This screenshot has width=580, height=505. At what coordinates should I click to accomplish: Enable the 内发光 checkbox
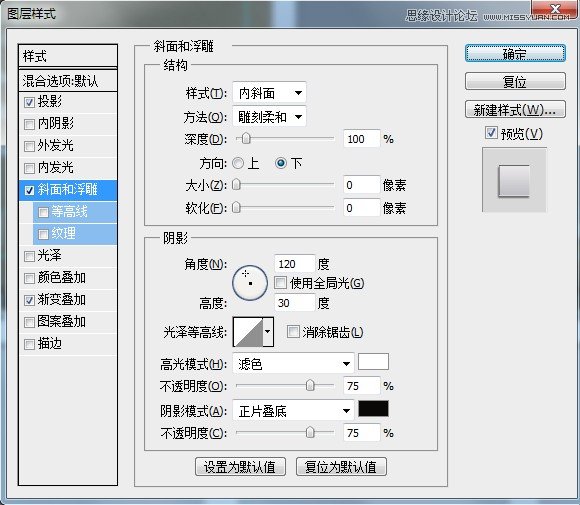pyautogui.click(x=29, y=168)
